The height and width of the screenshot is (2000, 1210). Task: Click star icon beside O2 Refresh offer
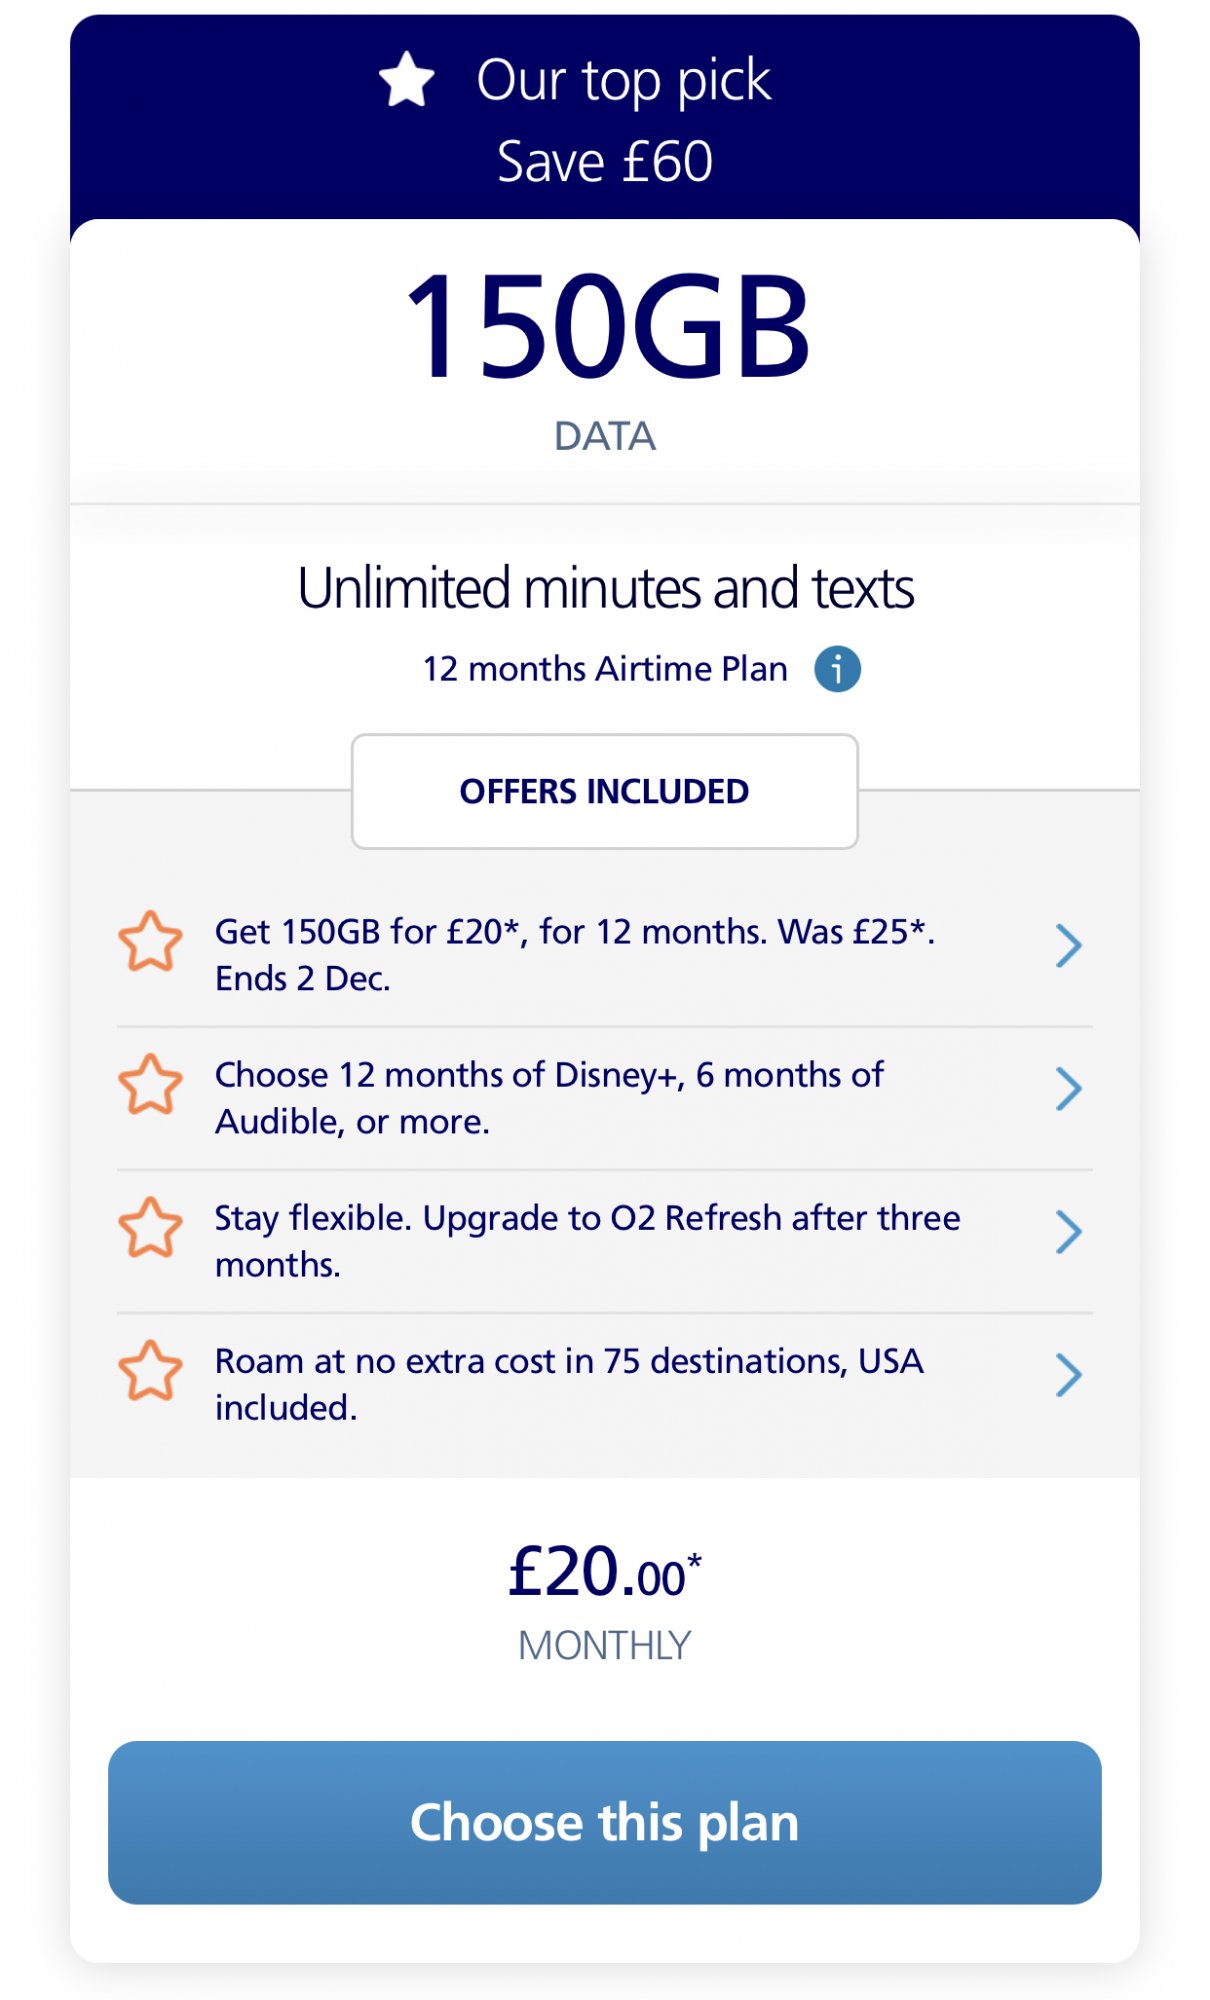(151, 1228)
